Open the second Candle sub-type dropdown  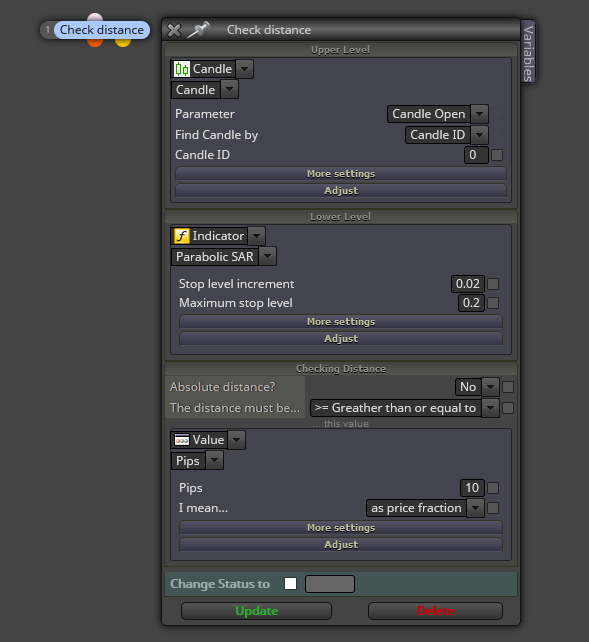click(x=229, y=89)
